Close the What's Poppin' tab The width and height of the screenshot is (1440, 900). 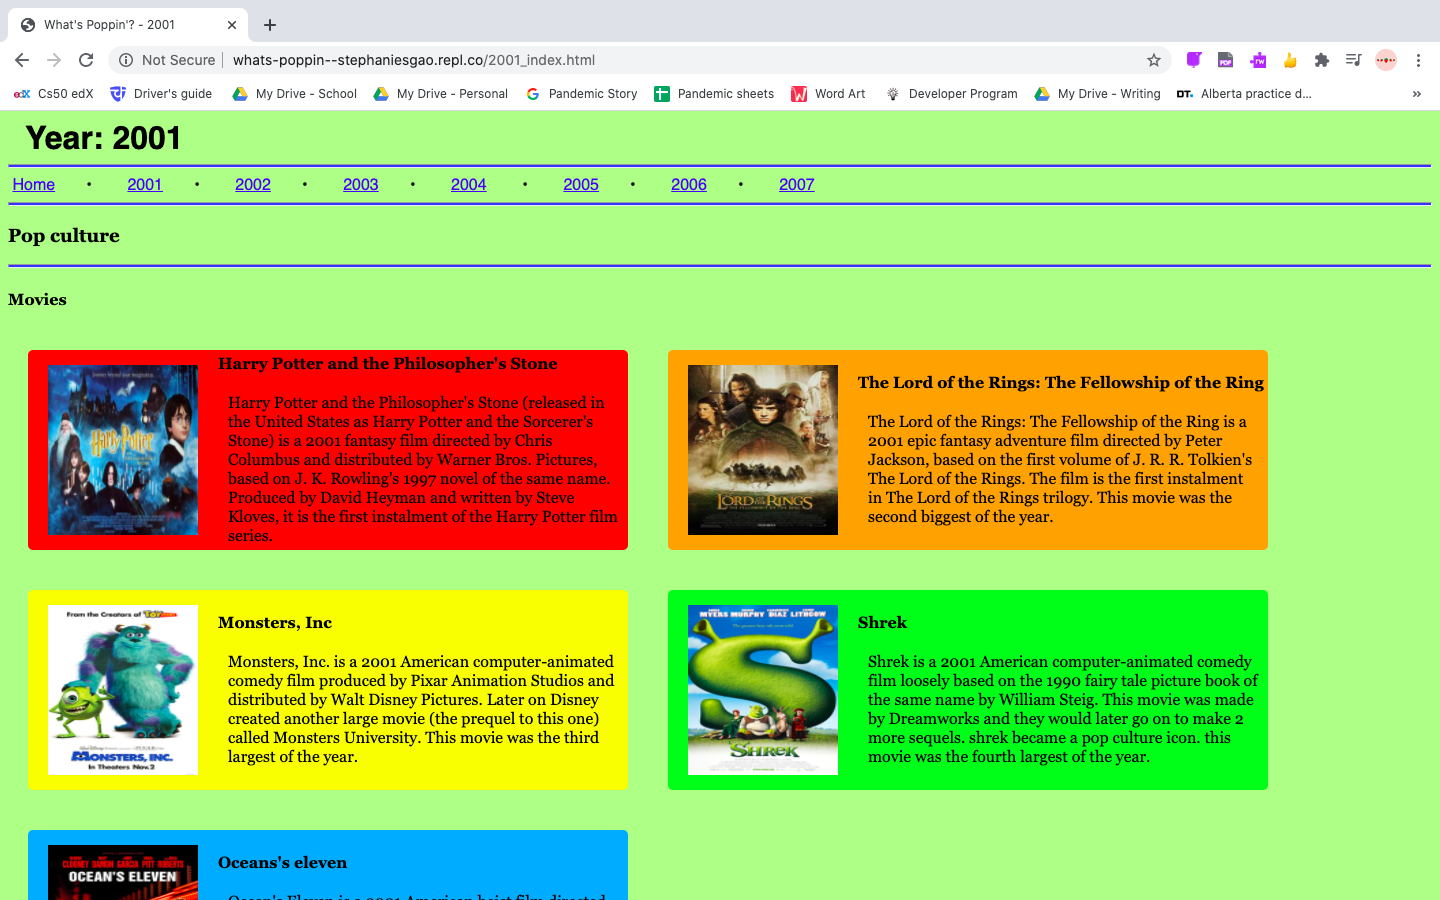pyautogui.click(x=232, y=25)
